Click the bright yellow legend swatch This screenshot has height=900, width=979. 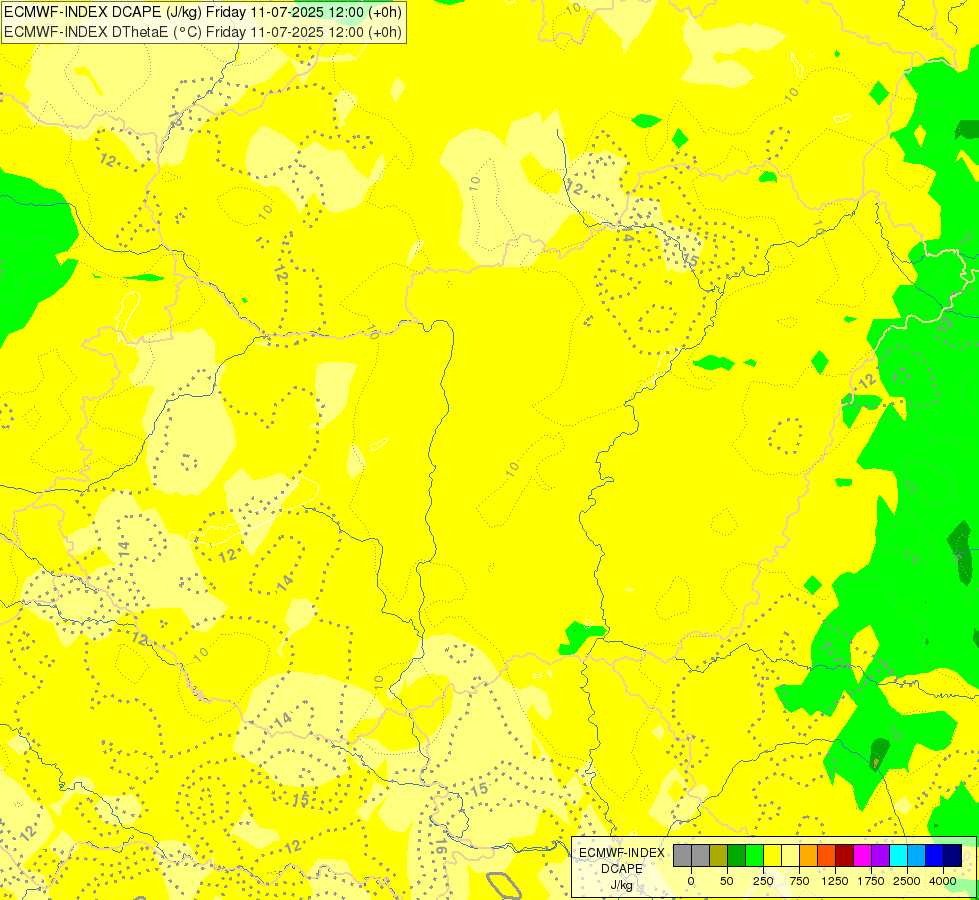point(772,855)
